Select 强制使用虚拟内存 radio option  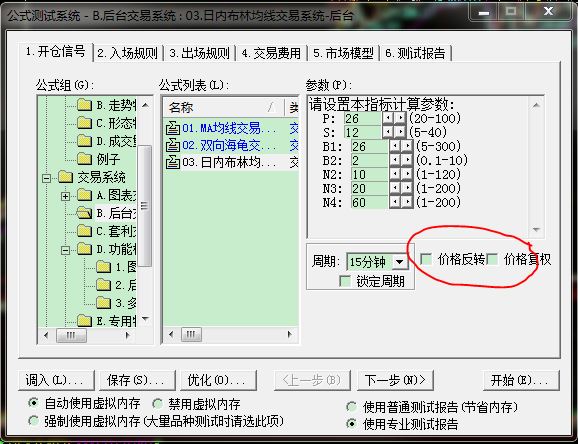tap(33, 420)
